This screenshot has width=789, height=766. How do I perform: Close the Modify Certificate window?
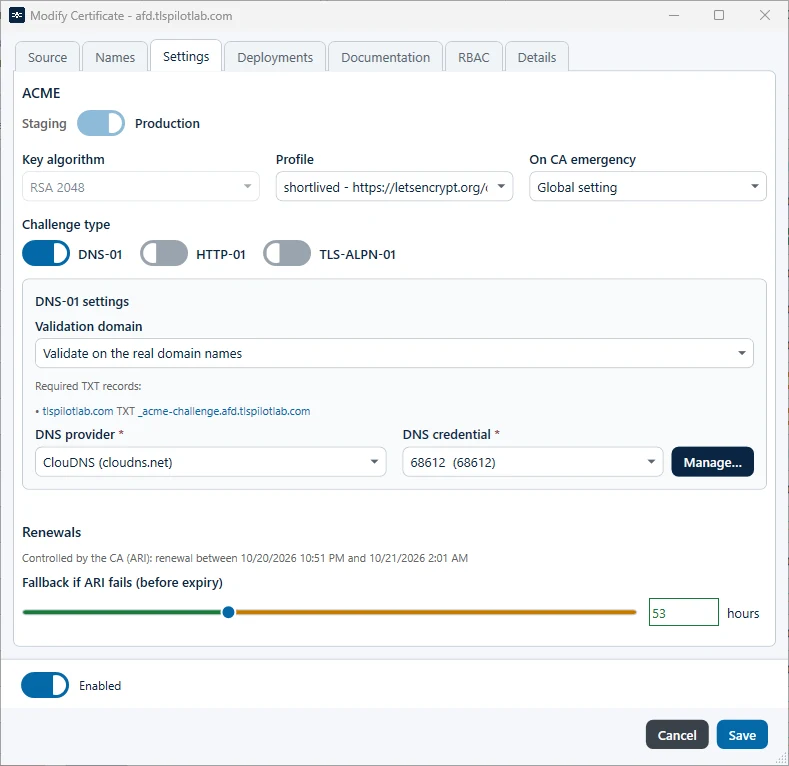tap(765, 15)
